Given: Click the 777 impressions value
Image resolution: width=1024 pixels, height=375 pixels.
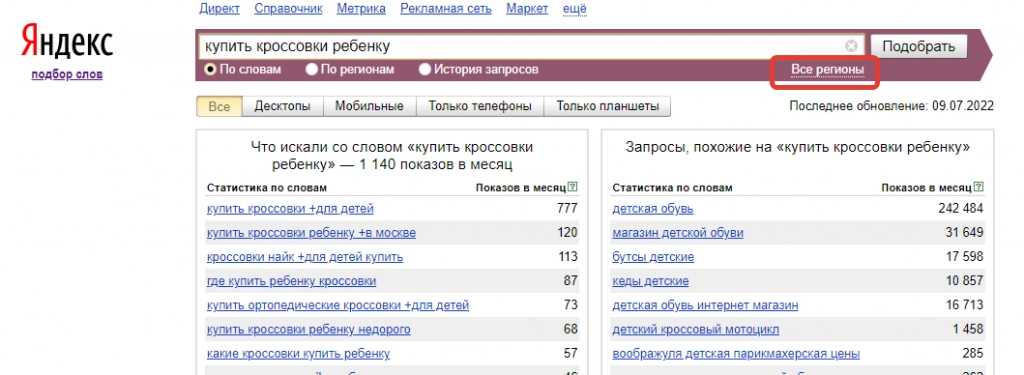Looking at the screenshot, I should click(x=568, y=209).
